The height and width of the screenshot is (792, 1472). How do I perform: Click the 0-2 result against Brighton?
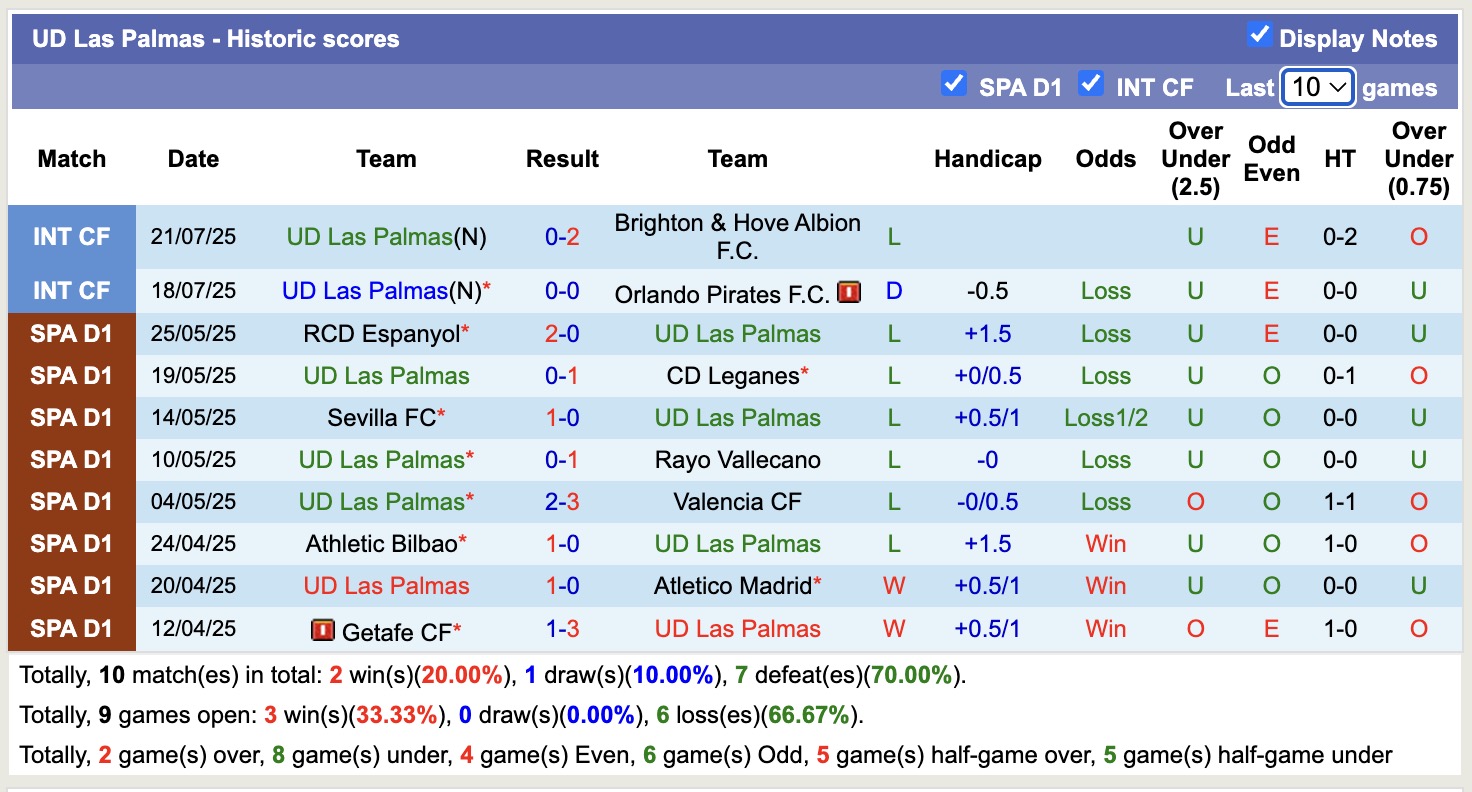click(562, 237)
